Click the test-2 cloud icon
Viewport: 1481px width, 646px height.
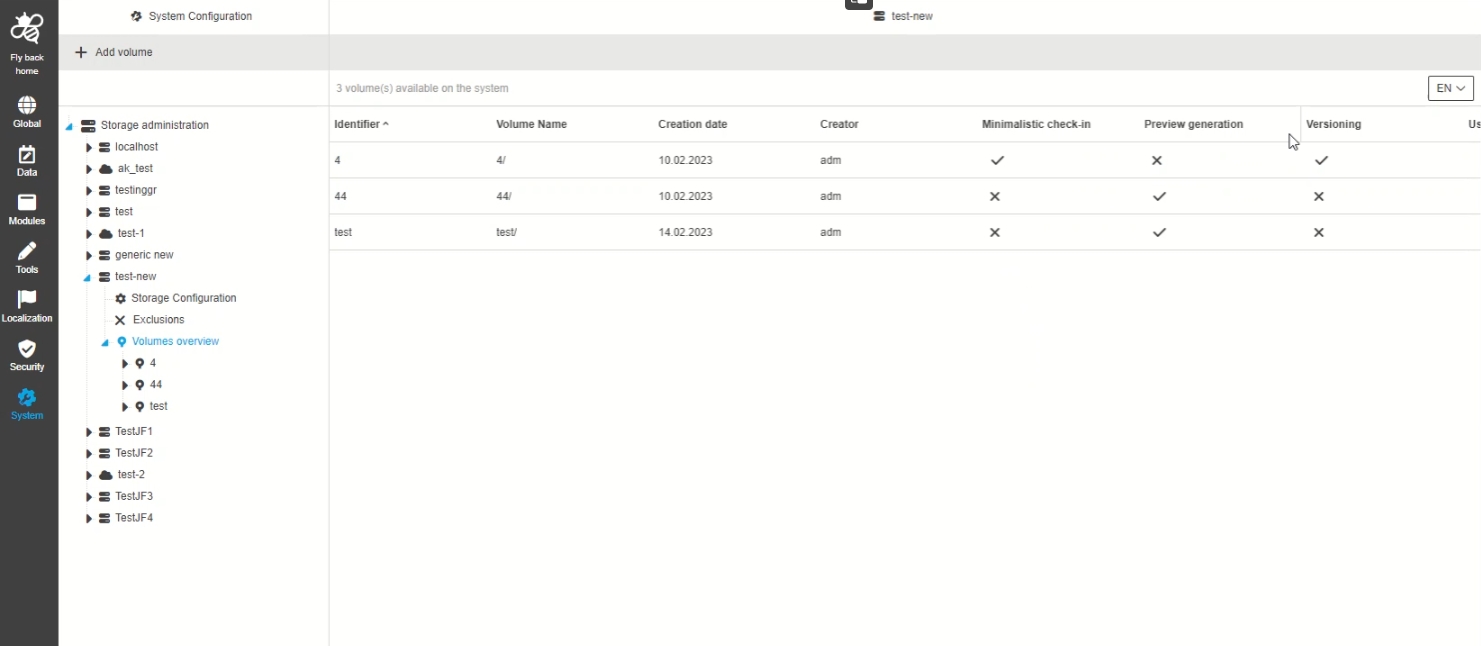click(x=106, y=475)
